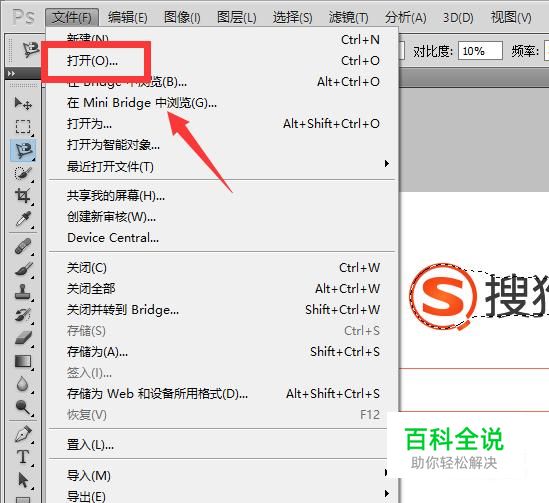This screenshot has width=549, height=503.
Task: Select the Clone Stamp tool
Action: click(23, 292)
